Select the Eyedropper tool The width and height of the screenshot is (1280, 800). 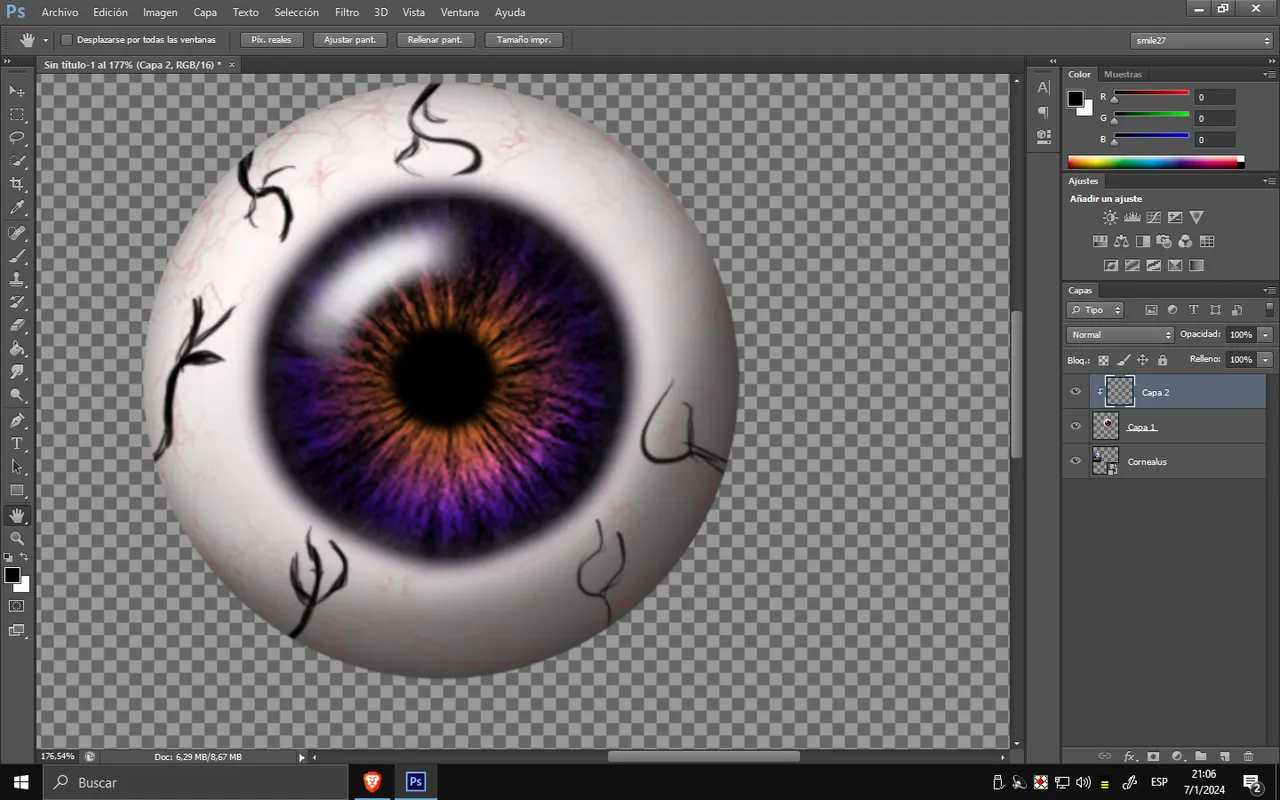[x=17, y=208]
